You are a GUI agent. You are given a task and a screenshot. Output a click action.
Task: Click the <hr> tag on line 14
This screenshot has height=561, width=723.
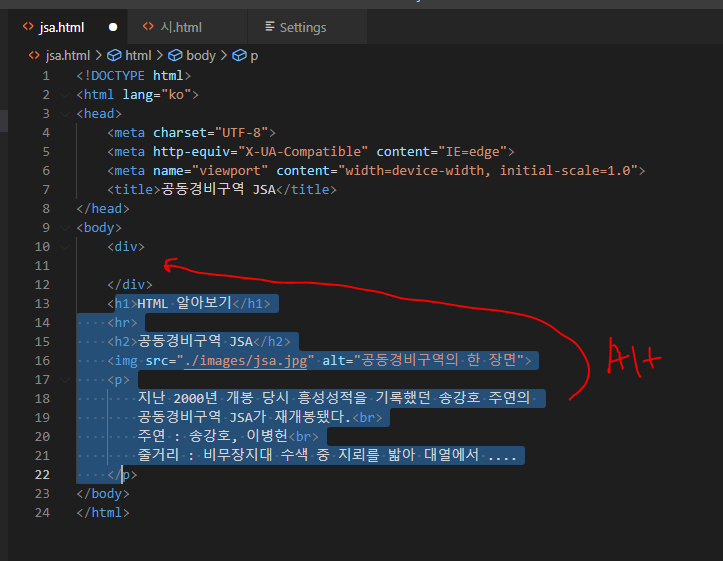pos(122,323)
